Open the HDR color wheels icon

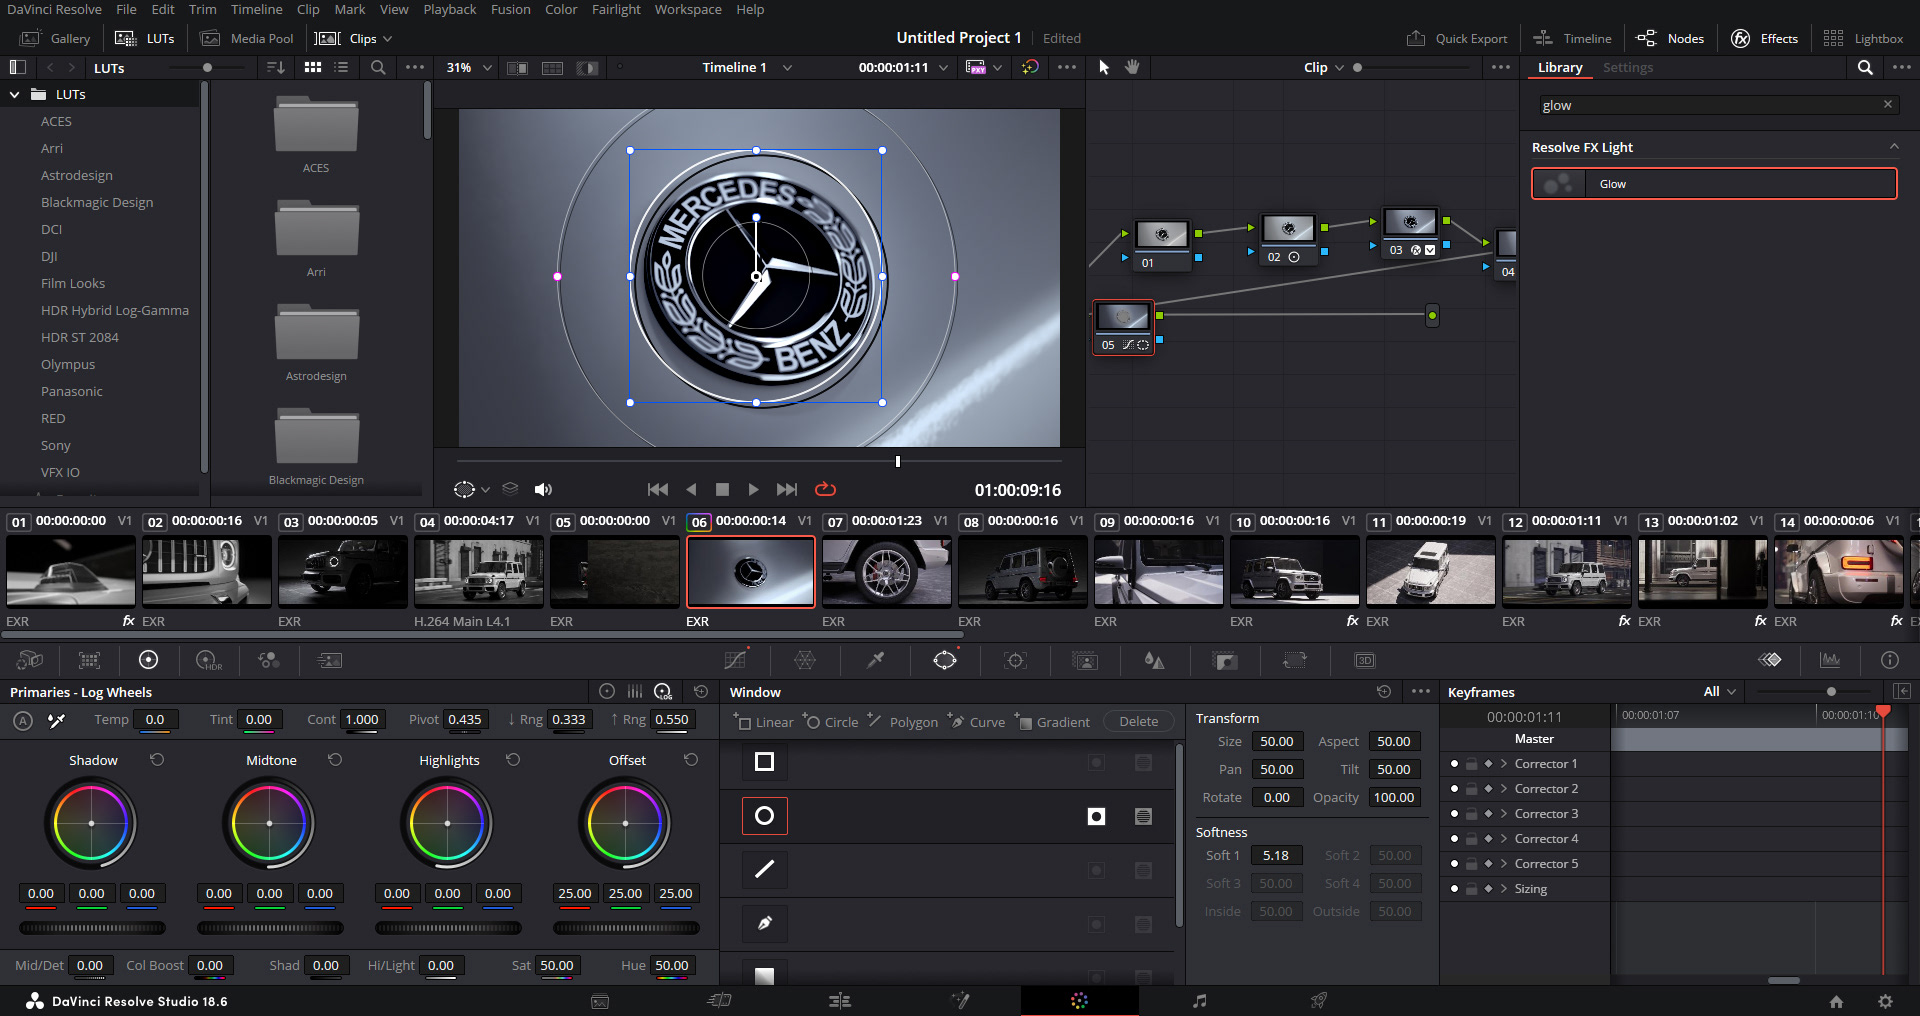pyautogui.click(x=209, y=660)
